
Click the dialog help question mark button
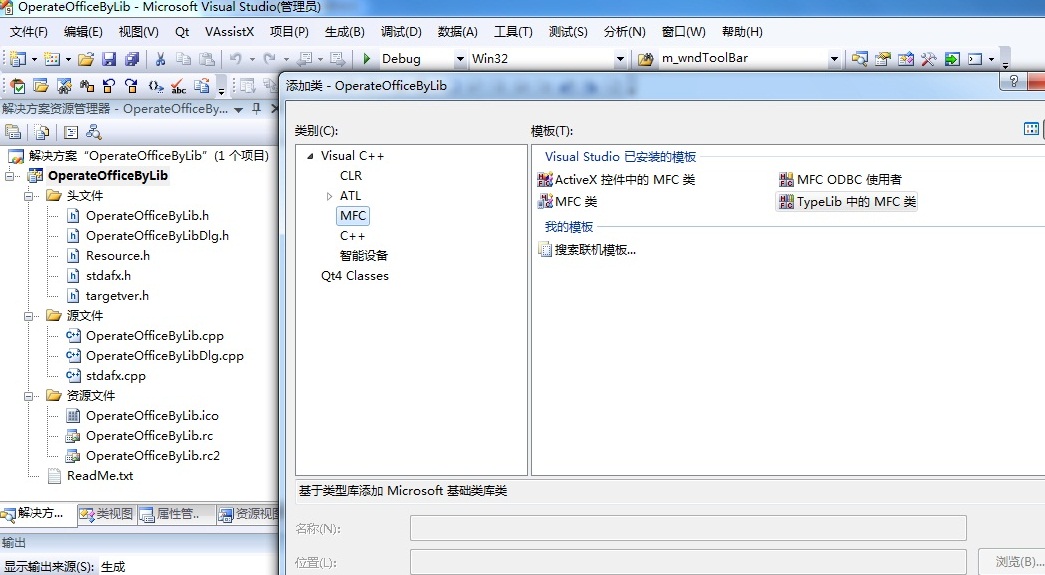[1014, 81]
